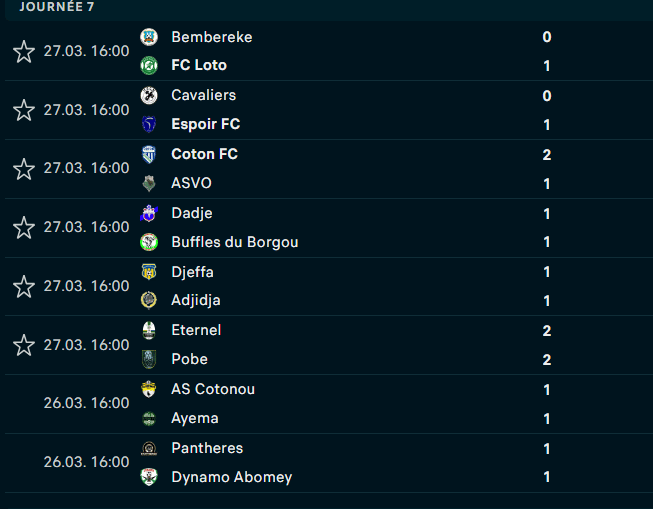This screenshot has width=653, height=509.
Task: Star the Cavaliers vs Espoir FC match
Action: point(24,110)
